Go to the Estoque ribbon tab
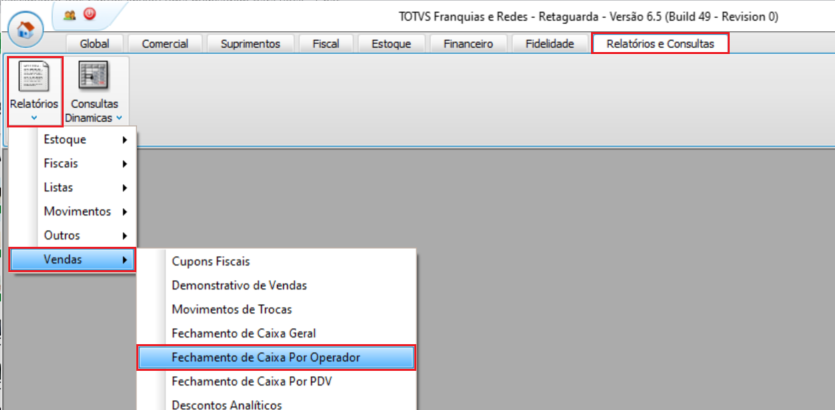 click(x=391, y=44)
